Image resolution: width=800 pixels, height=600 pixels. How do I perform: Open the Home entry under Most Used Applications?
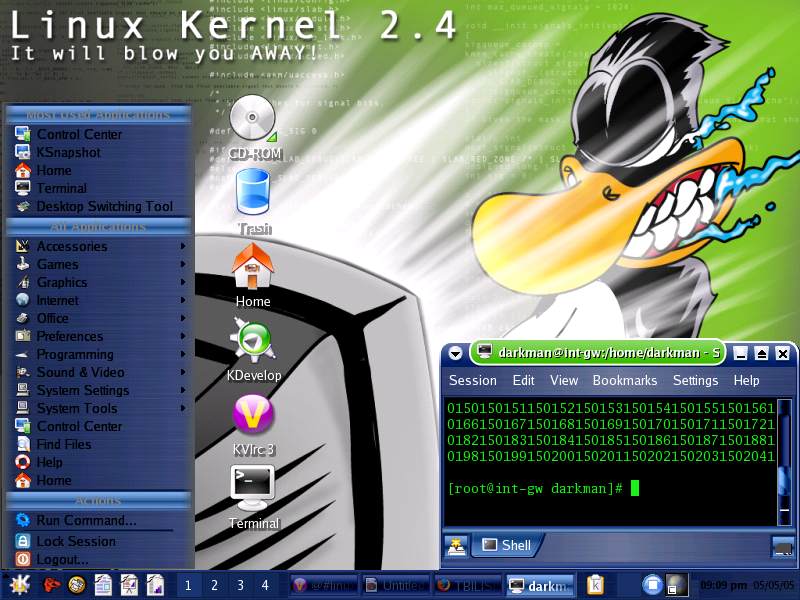tap(100, 170)
